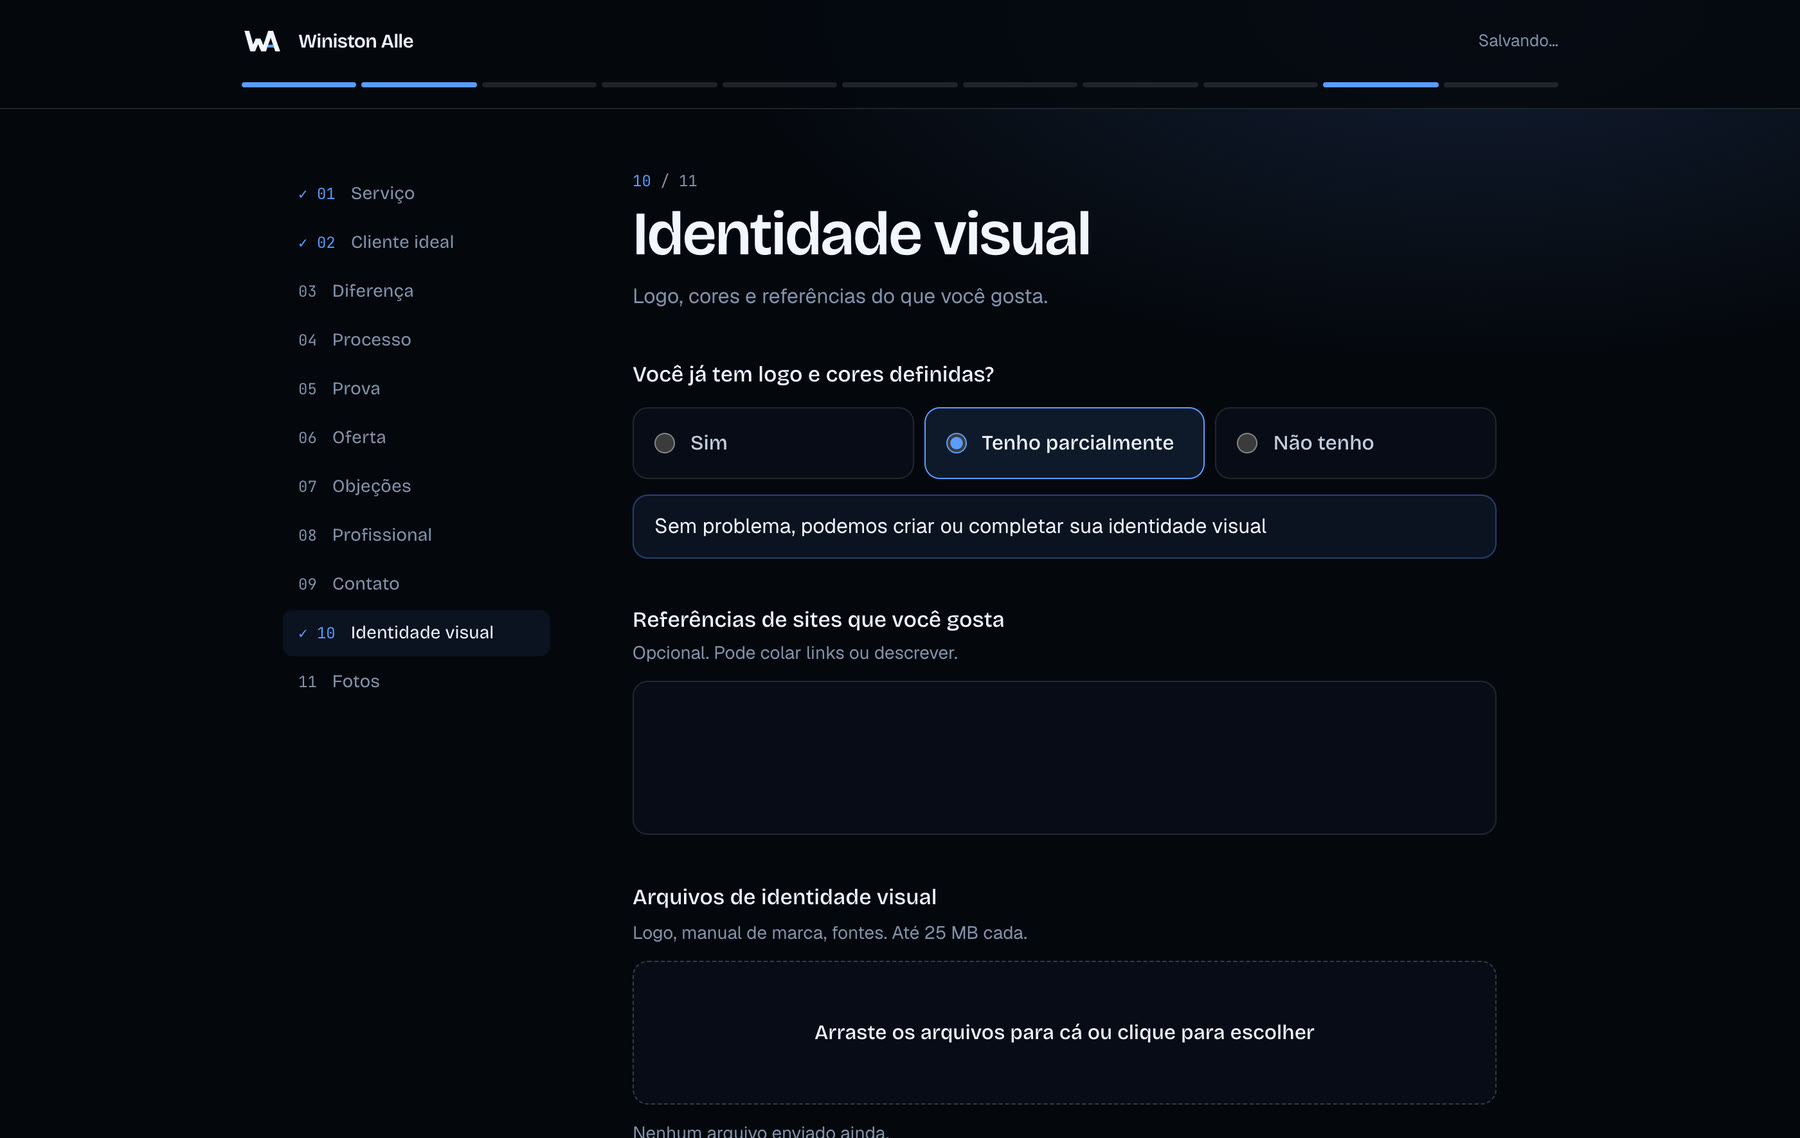Open step 08 Profissional
Viewport: 1800px width, 1138px height.
(x=416, y=535)
